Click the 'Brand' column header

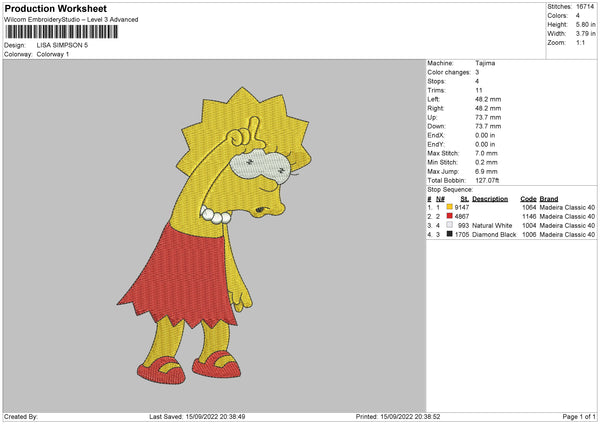[549, 199]
